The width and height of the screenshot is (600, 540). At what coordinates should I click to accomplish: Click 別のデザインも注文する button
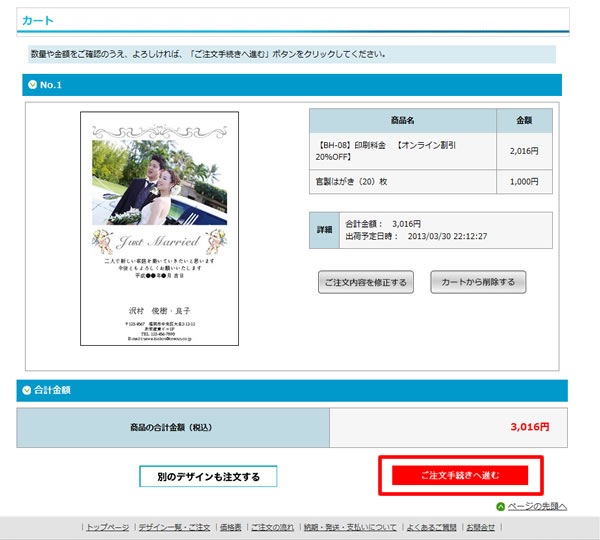click(x=208, y=476)
